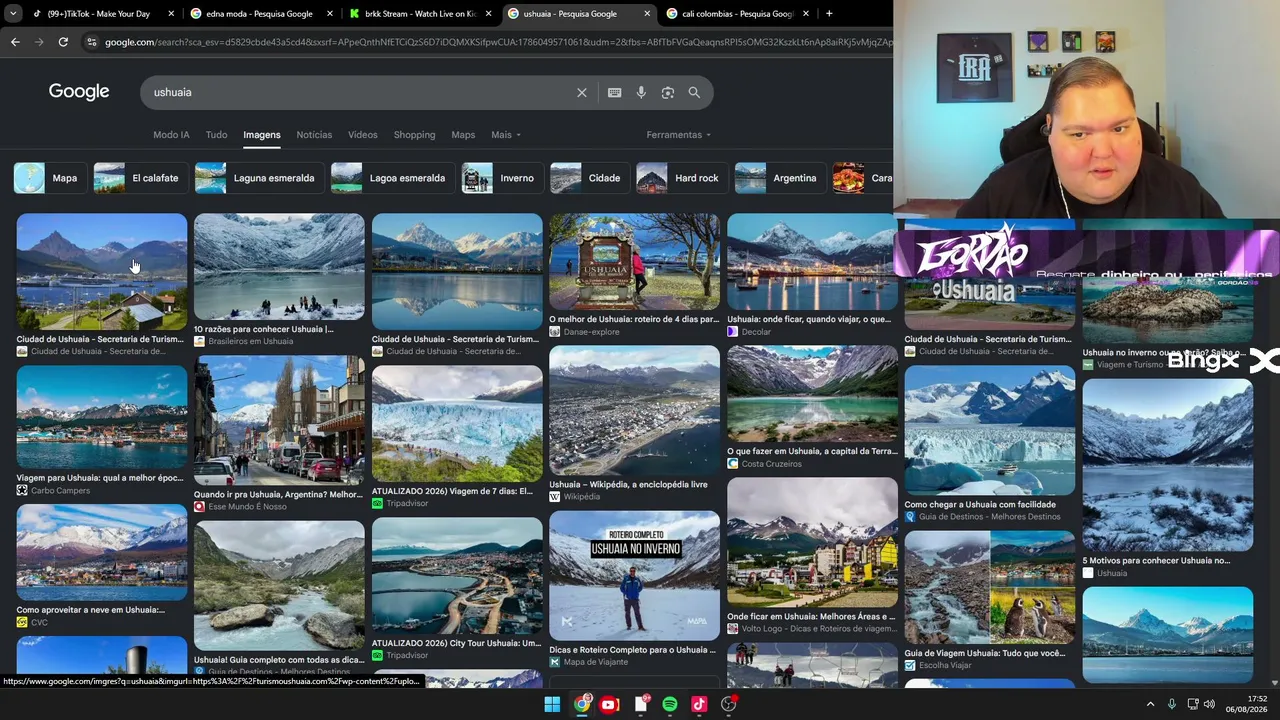Screen dimensions: 1280x720
Task: Open 'Ushuaia: onde ficar, quando viajar' link
Action: 809,319
